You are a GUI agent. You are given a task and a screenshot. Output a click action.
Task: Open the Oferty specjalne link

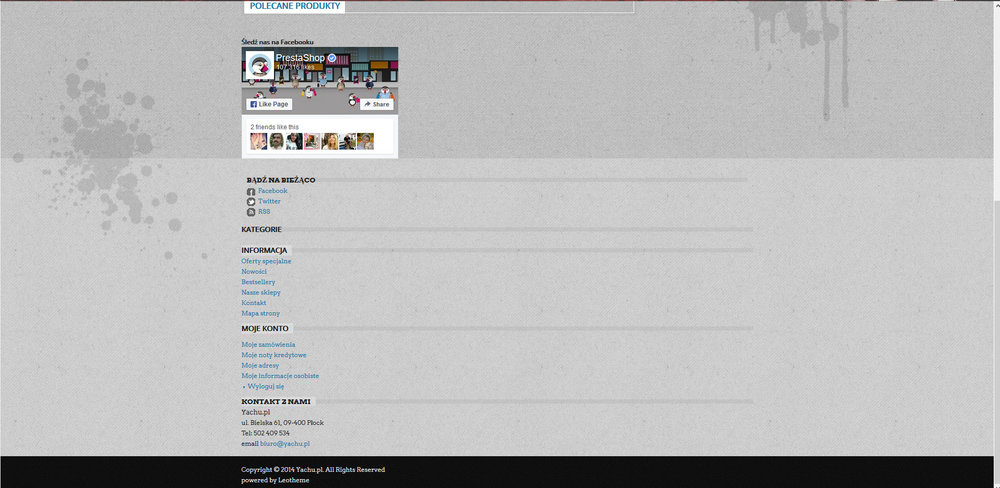pyautogui.click(x=266, y=261)
